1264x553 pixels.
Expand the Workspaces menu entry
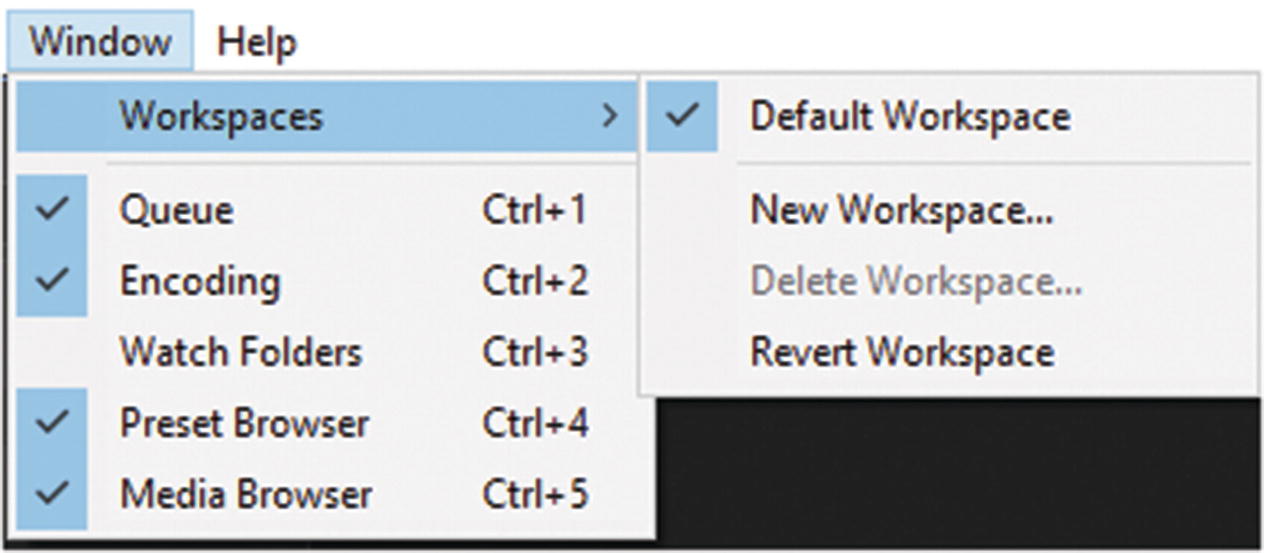221,116
